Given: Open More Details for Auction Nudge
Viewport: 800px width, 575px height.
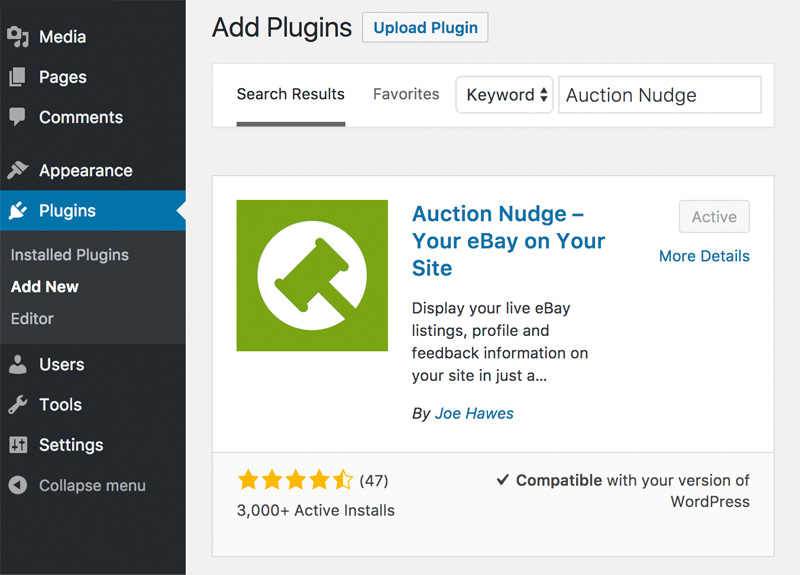Looking at the screenshot, I should [x=704, y=256].
